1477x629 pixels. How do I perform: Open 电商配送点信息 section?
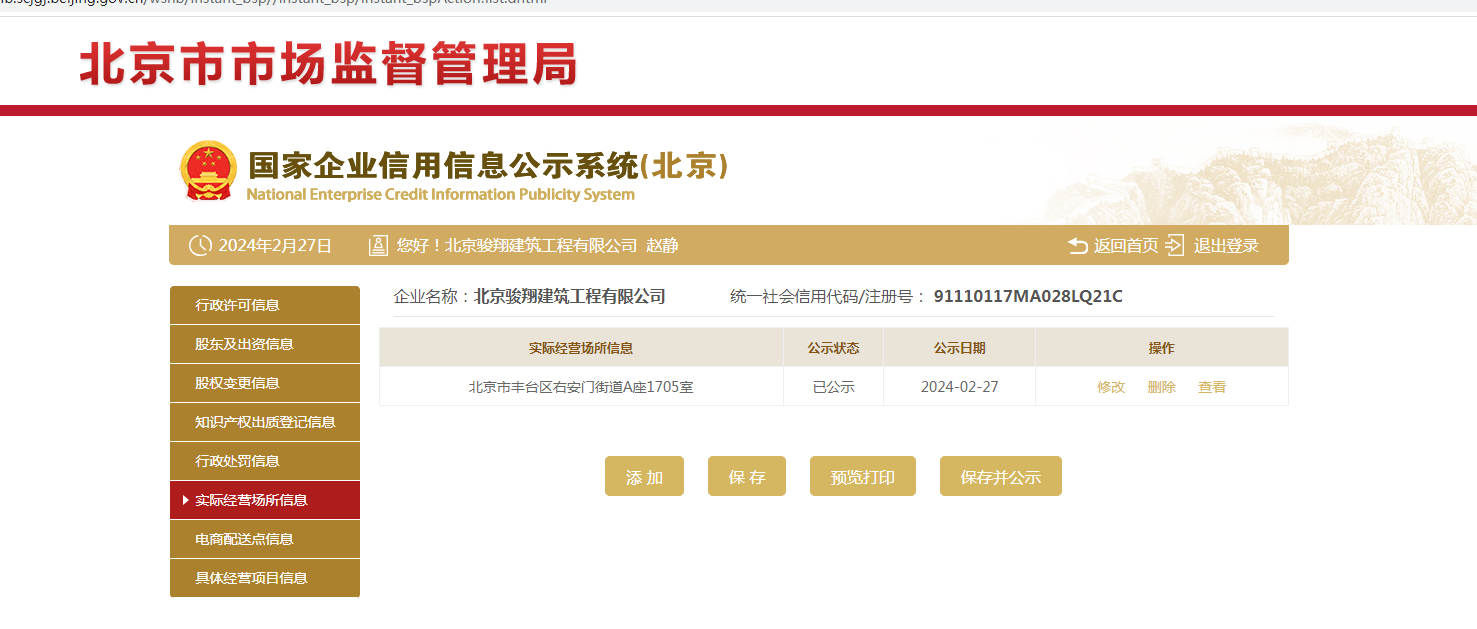(265, 539)
